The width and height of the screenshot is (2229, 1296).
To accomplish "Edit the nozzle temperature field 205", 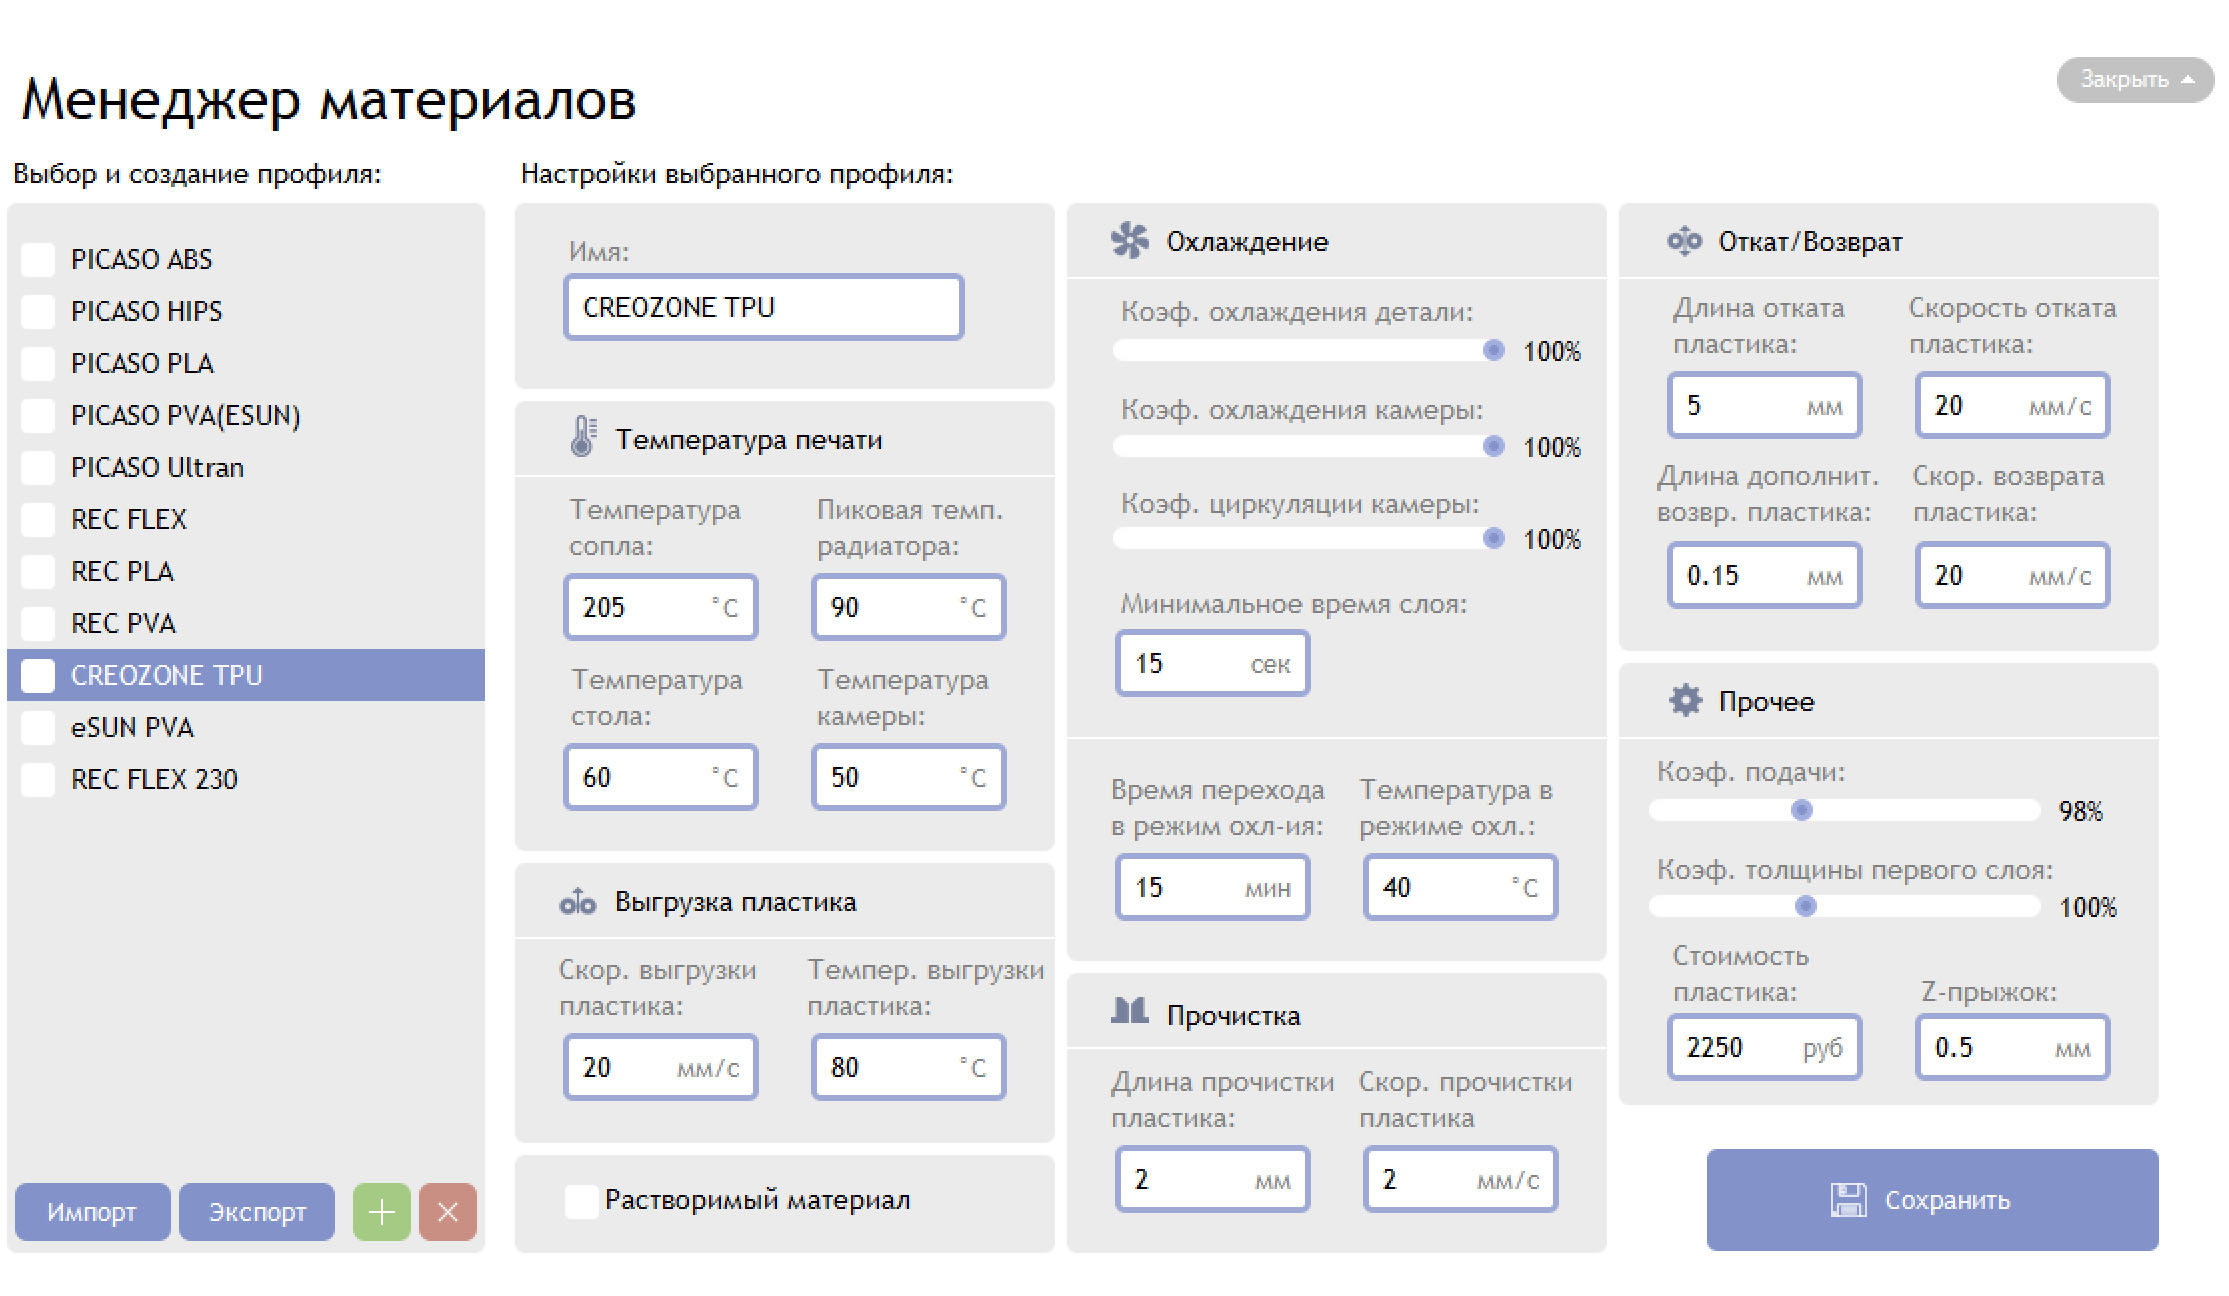I will point(660,607).
